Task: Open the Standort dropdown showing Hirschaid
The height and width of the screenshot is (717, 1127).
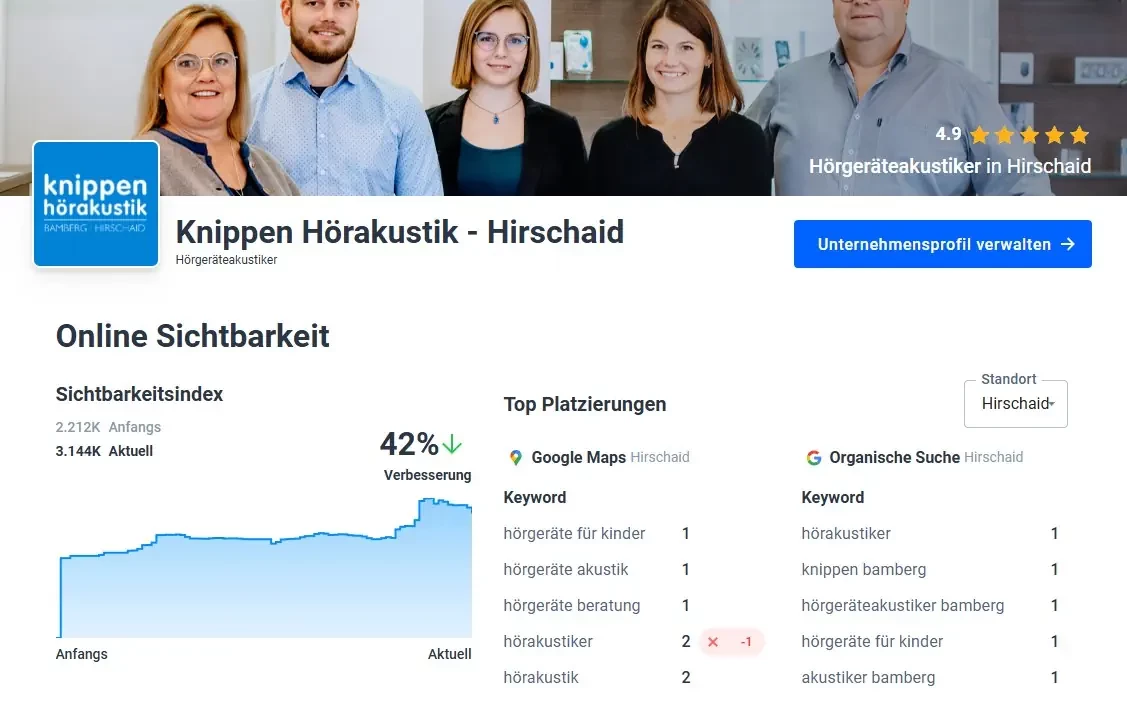Action: click(1016, 404)
